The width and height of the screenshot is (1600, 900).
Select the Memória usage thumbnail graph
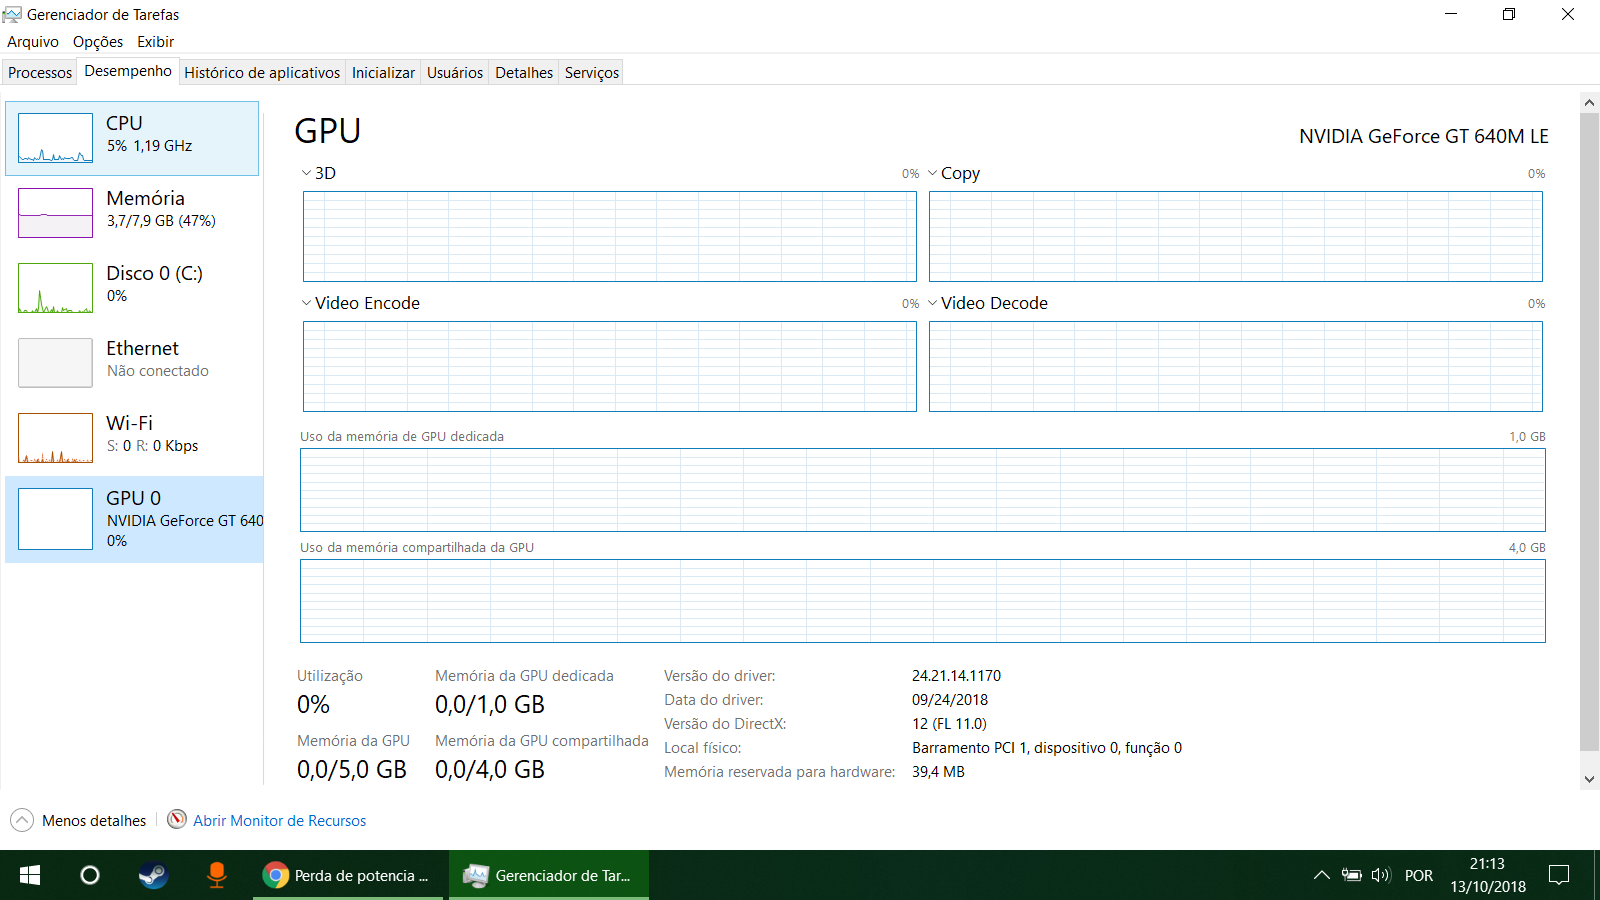pyautogui.click(x=55, y=213)
